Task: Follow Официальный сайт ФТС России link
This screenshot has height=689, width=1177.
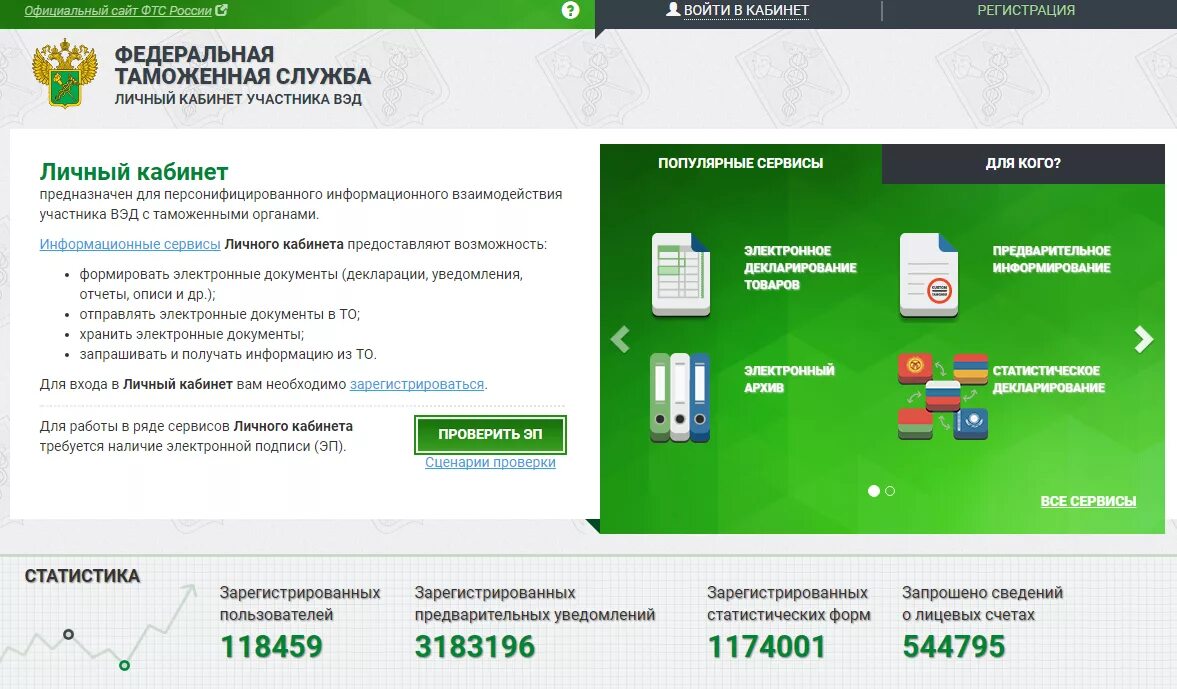Action: pyautogui.click(x=118, y=11)
